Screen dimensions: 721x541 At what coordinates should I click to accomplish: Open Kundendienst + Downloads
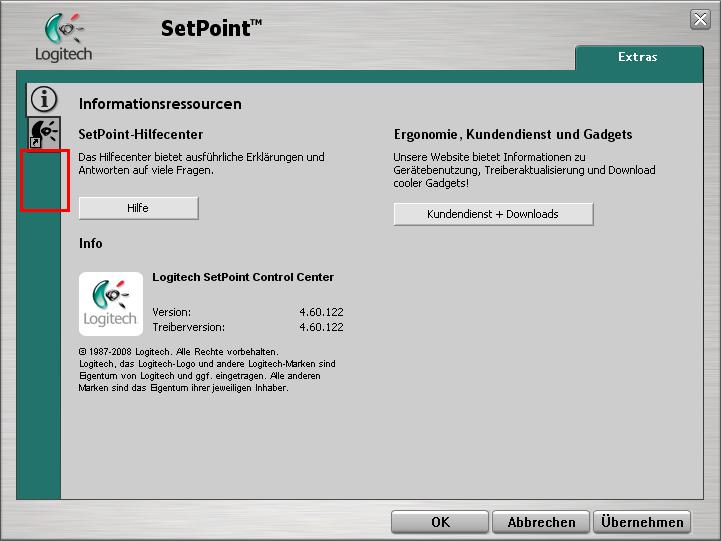pos(493,214)
